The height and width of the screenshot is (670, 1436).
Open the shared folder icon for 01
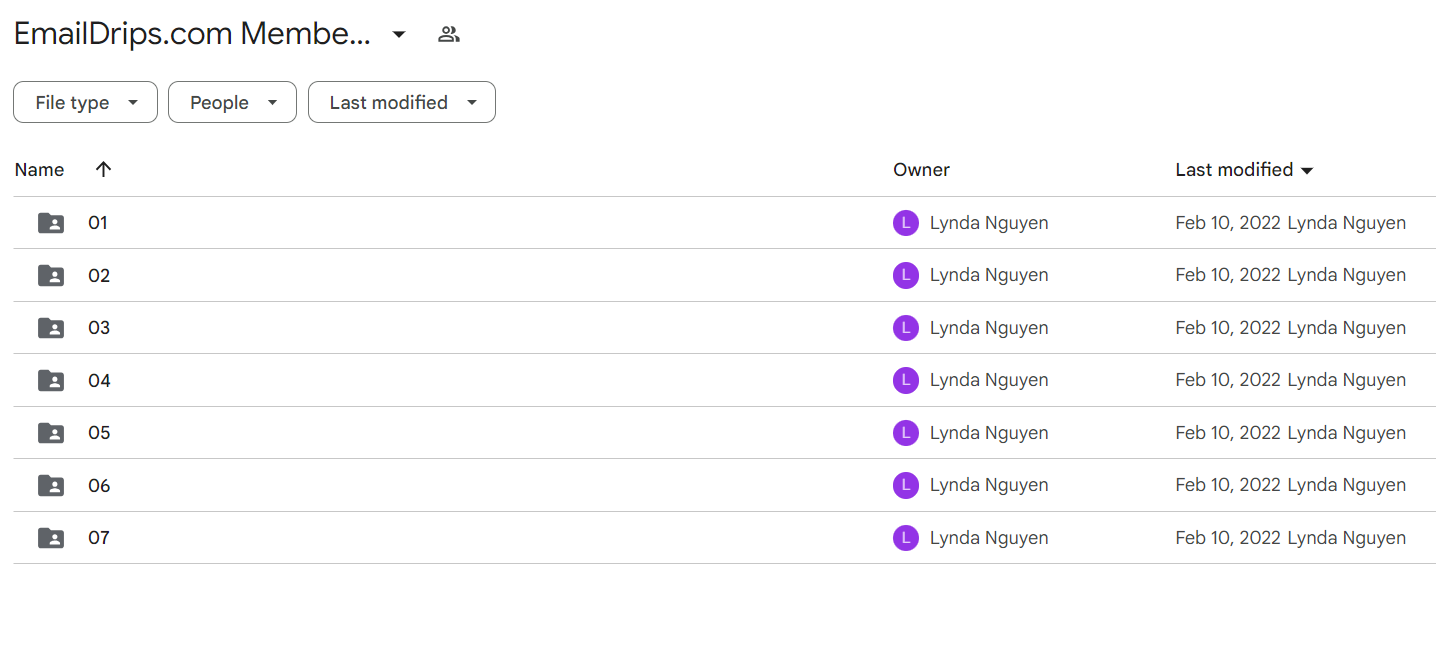tap(51, 223)
